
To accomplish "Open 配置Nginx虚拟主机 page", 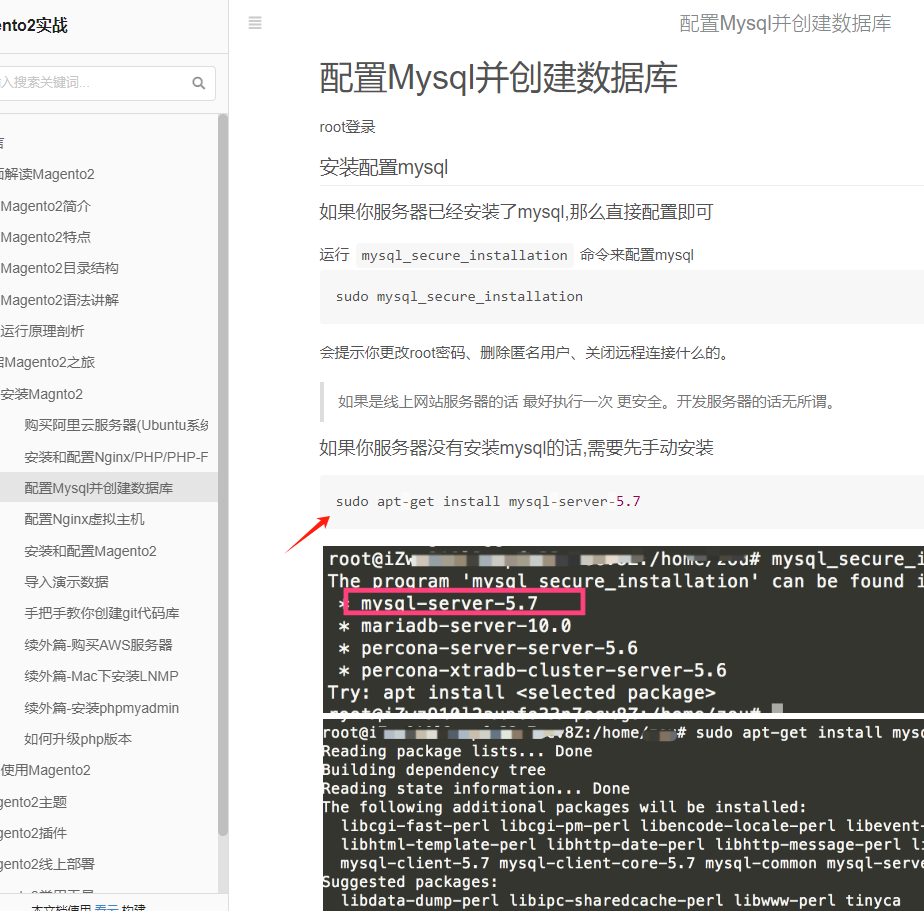I will 85,519.
